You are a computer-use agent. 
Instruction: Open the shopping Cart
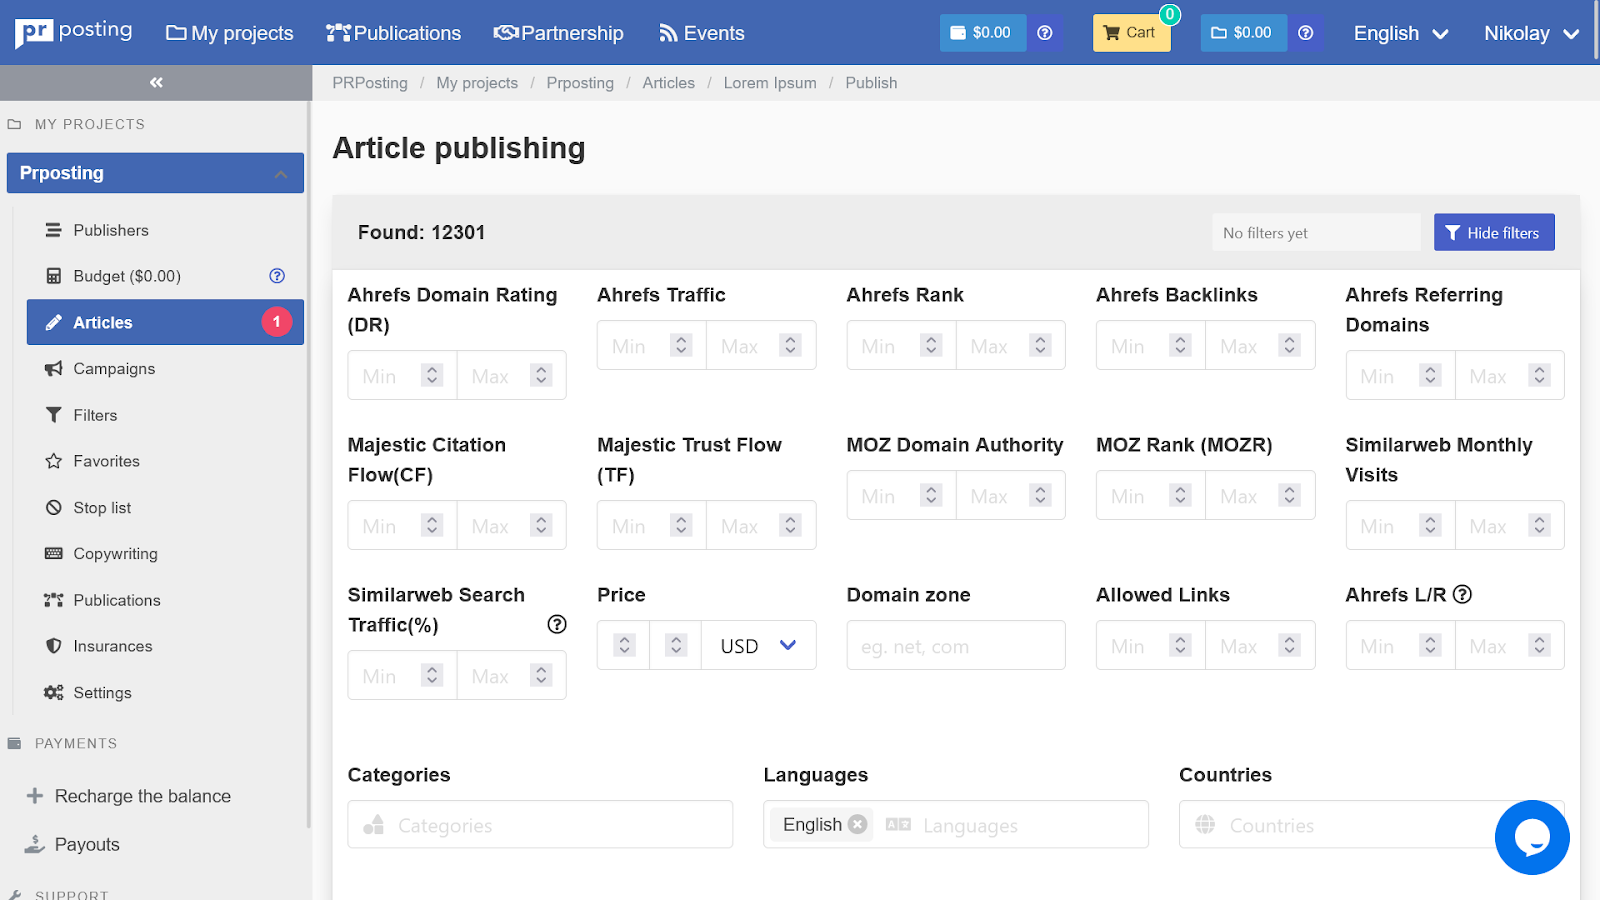coord(1130,33)
